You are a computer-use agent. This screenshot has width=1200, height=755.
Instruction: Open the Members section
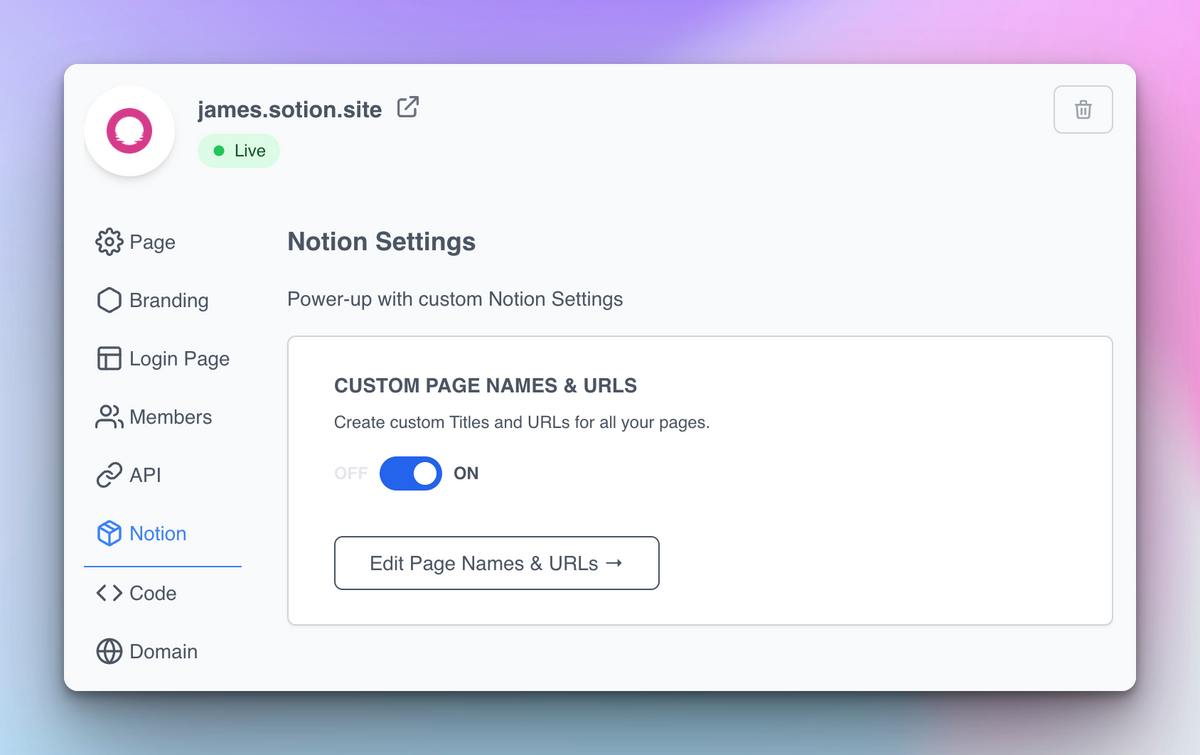(x=154, y=417)
